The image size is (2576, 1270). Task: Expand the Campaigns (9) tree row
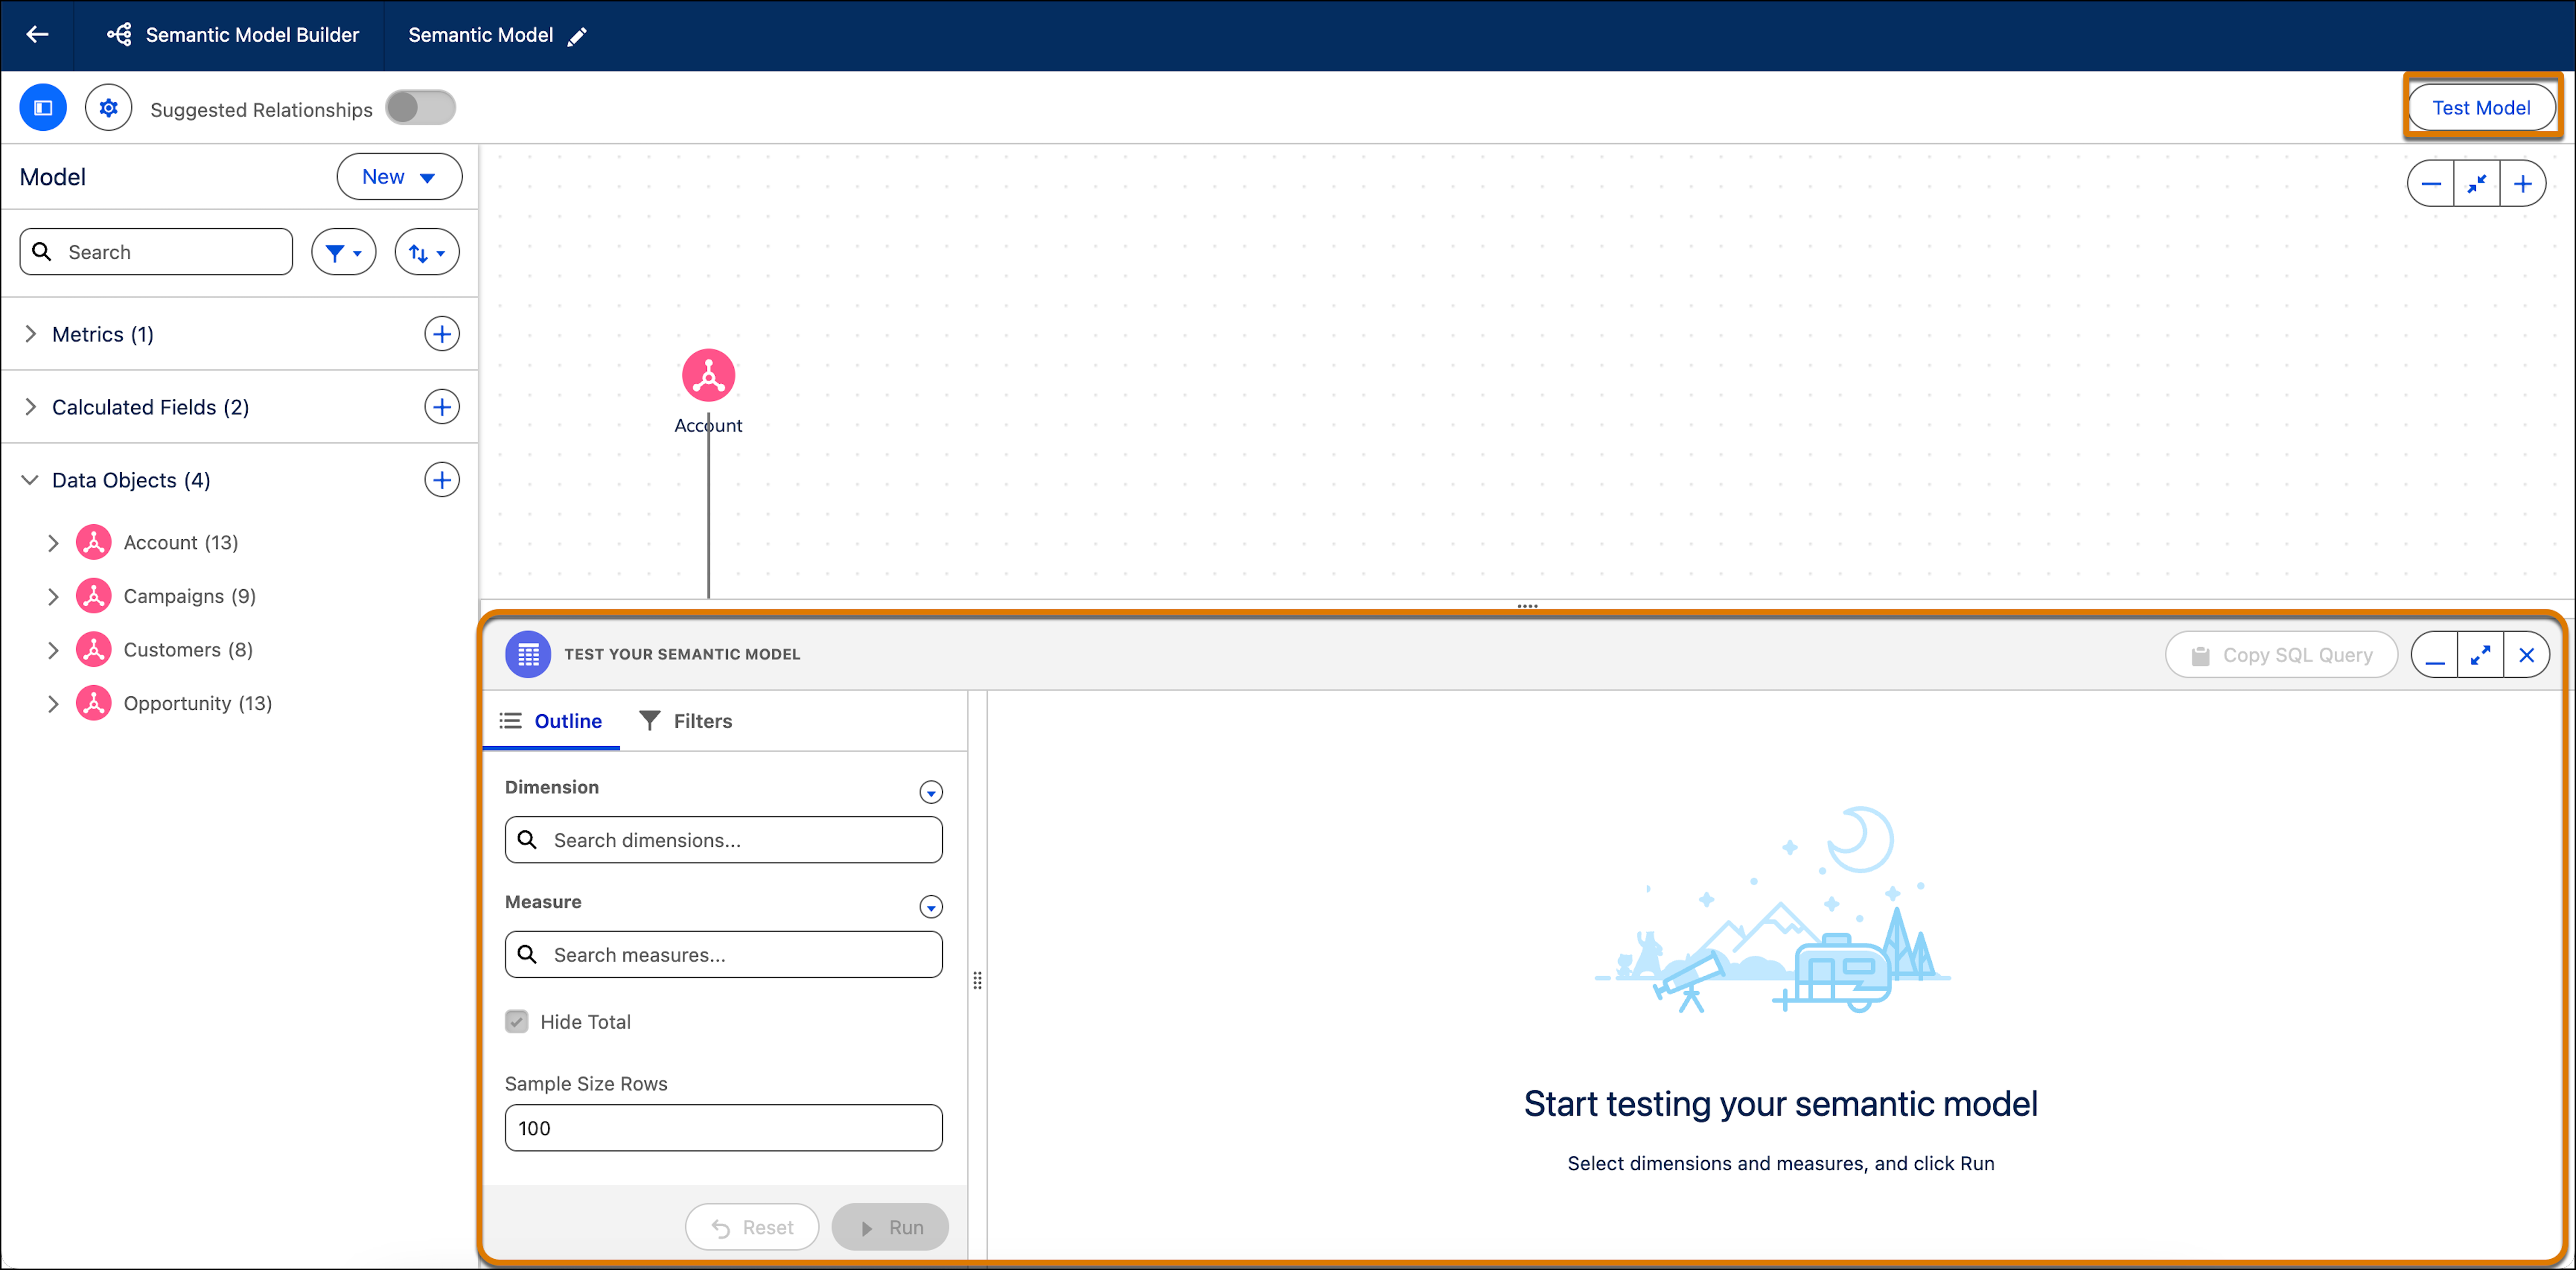53,597
